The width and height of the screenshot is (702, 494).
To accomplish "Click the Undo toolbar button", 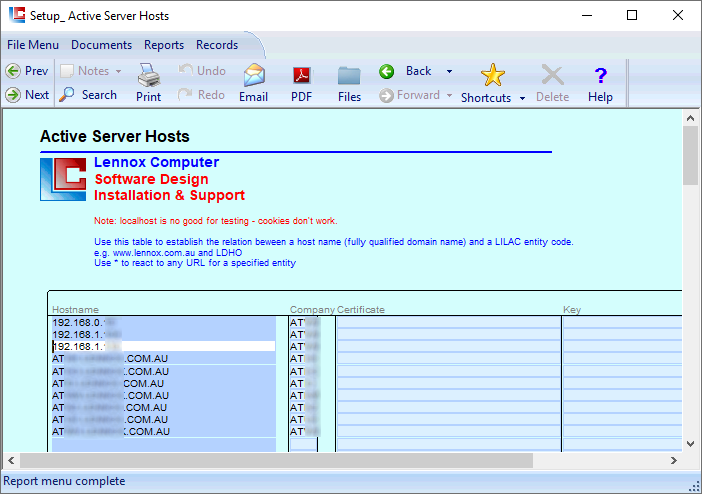I will click(202, 71).
